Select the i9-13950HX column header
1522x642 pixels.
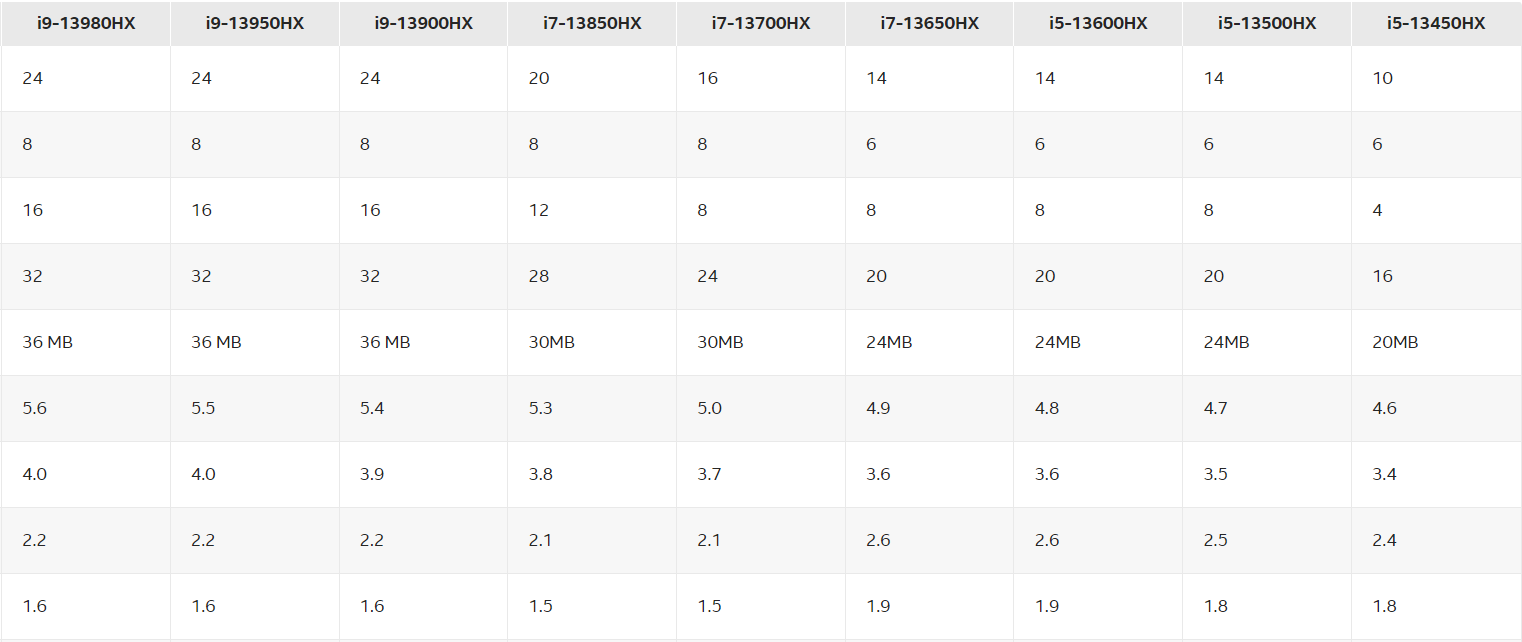click(254, 23)
